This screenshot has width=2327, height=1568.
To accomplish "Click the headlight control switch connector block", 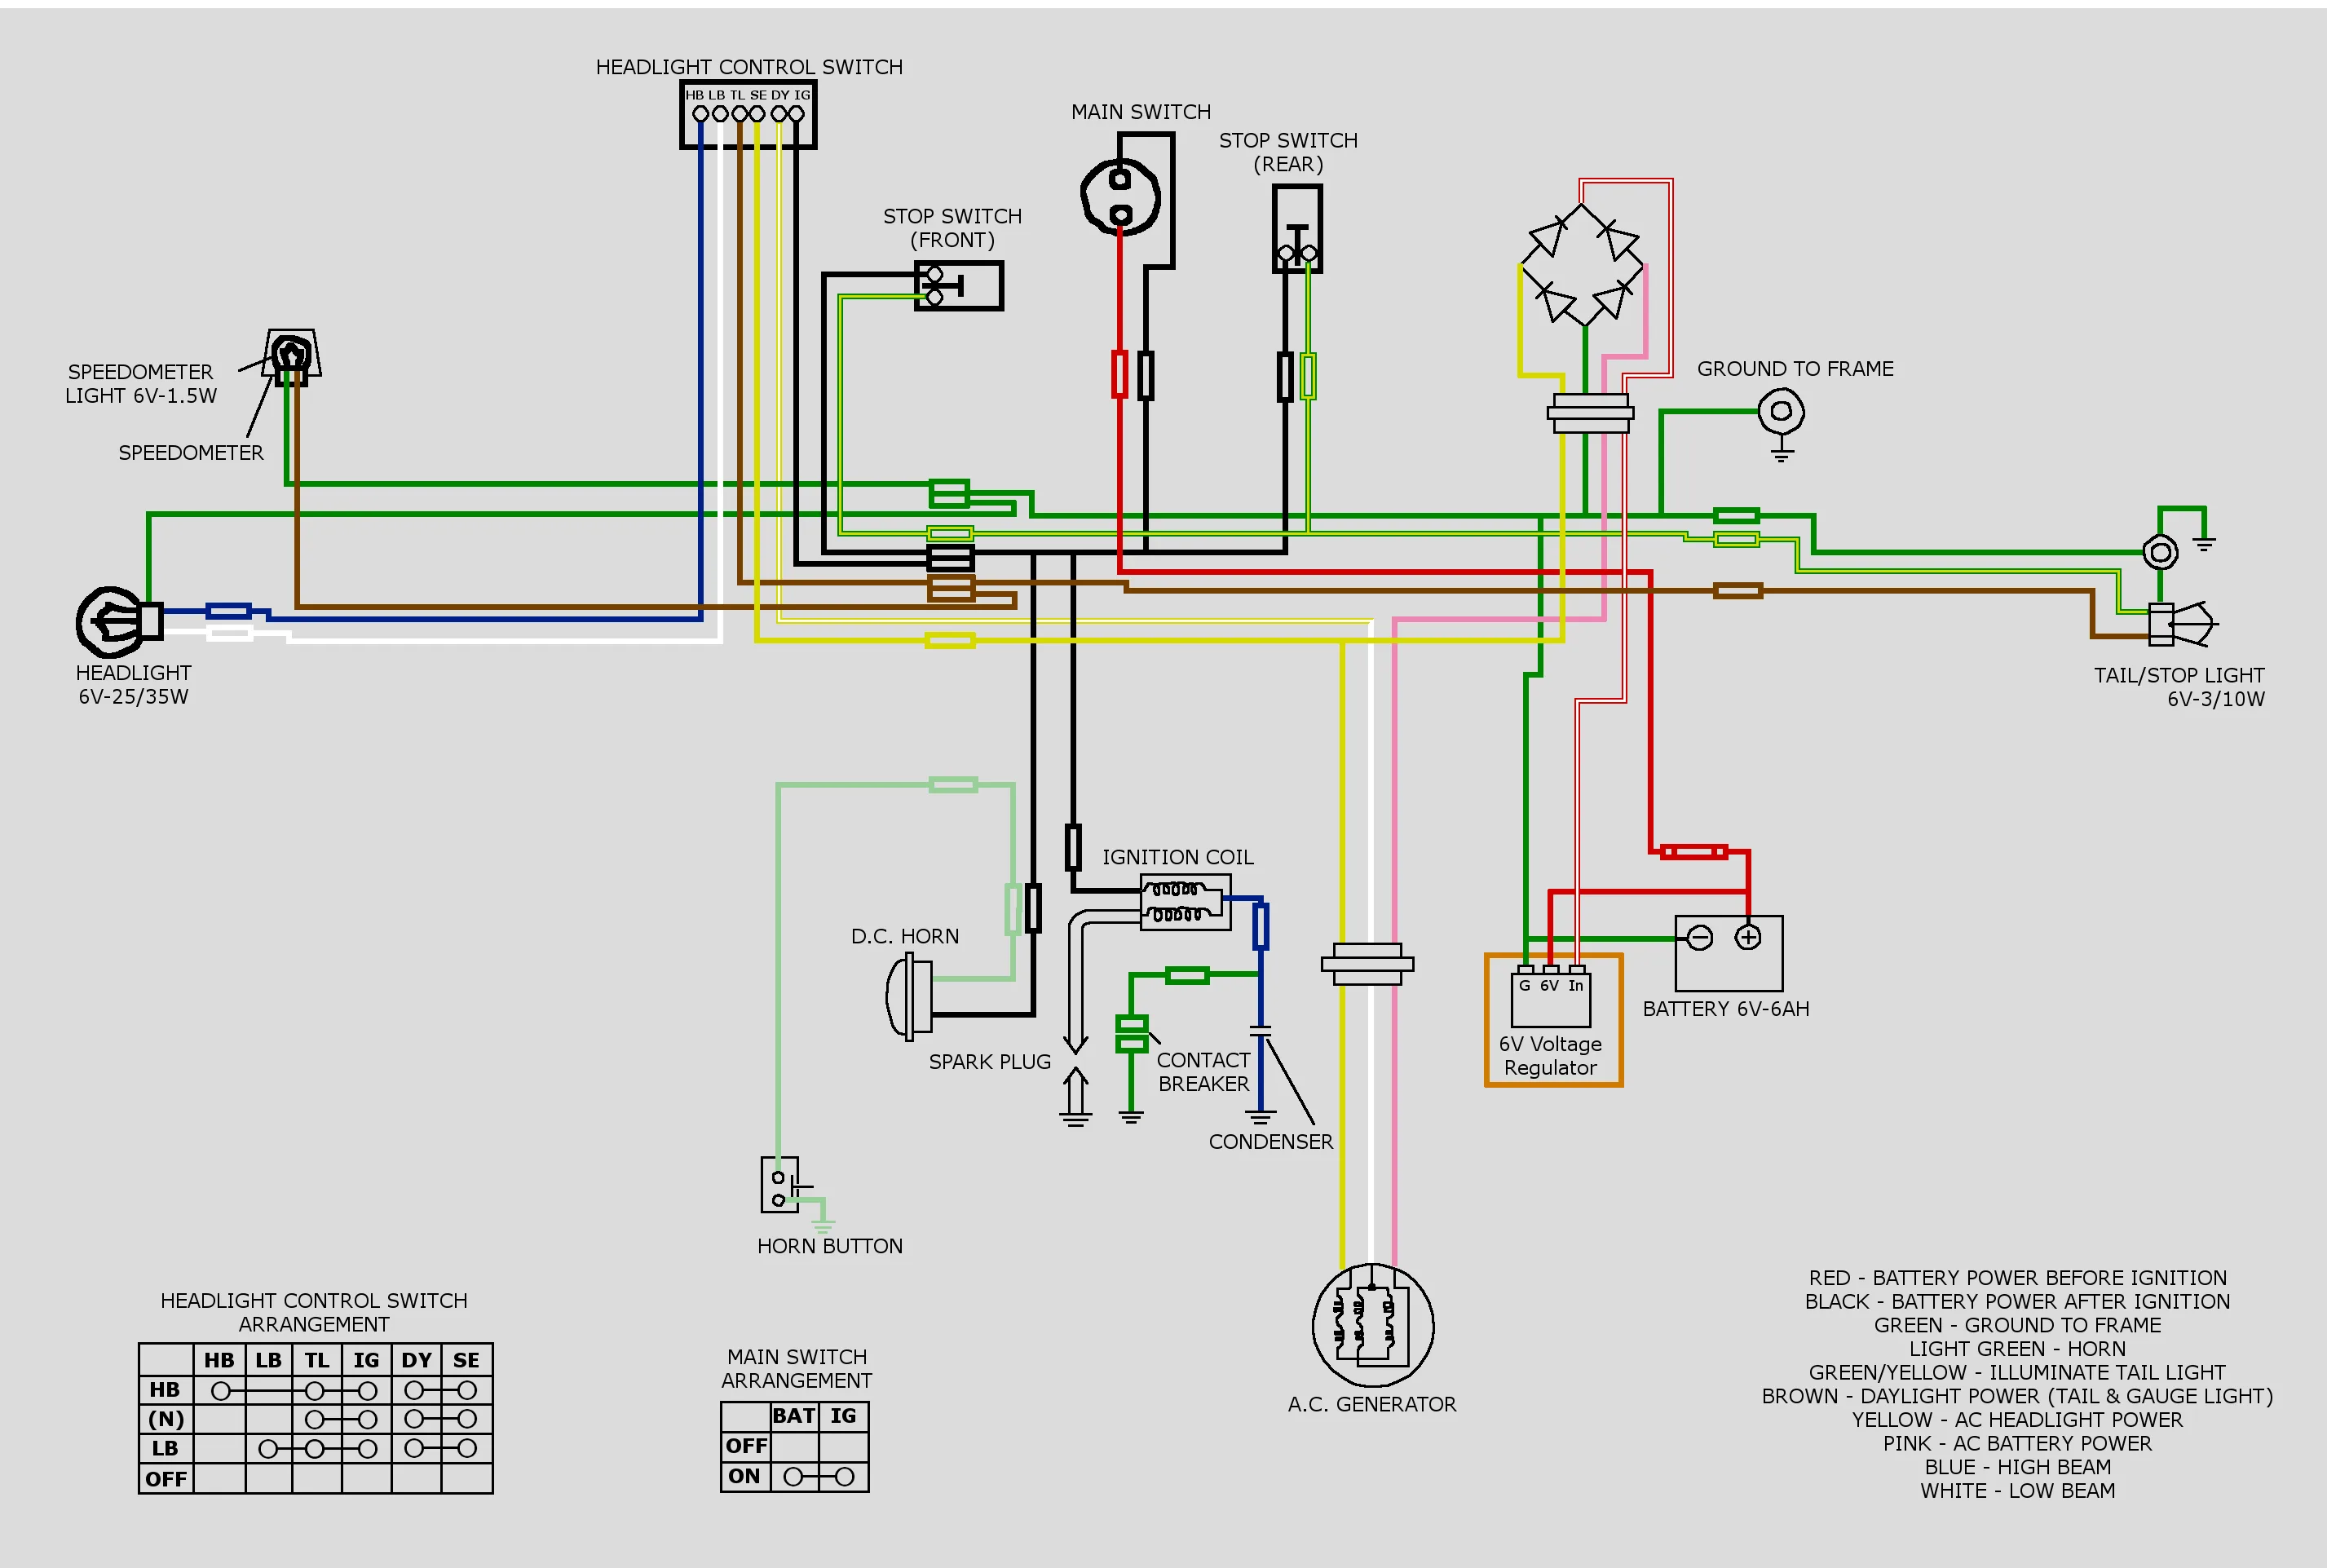I will 748,114.
